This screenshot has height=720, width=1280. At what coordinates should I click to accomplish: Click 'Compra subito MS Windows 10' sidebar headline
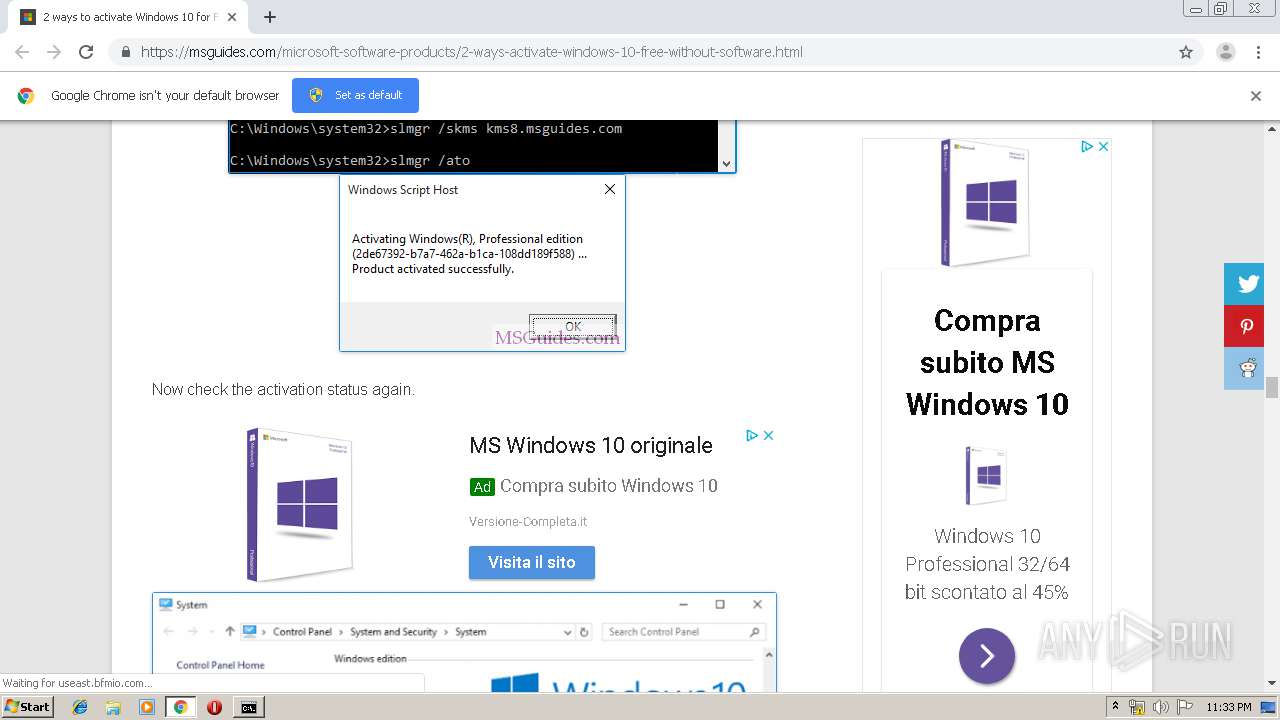pos(987,362)
